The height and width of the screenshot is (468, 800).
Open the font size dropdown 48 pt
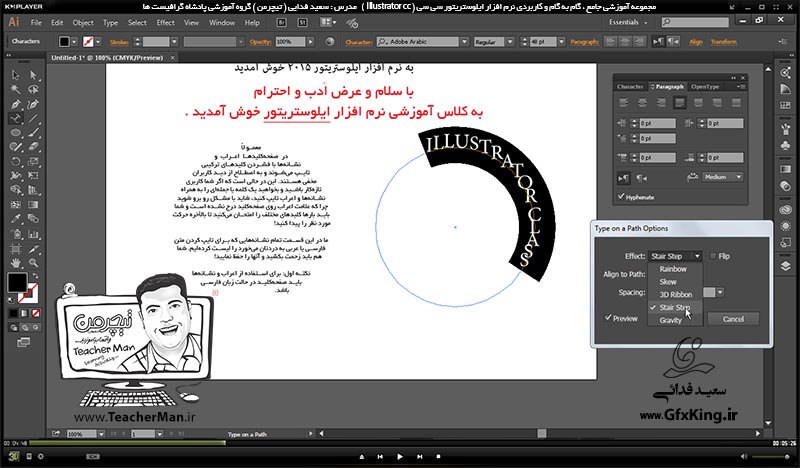561,42
